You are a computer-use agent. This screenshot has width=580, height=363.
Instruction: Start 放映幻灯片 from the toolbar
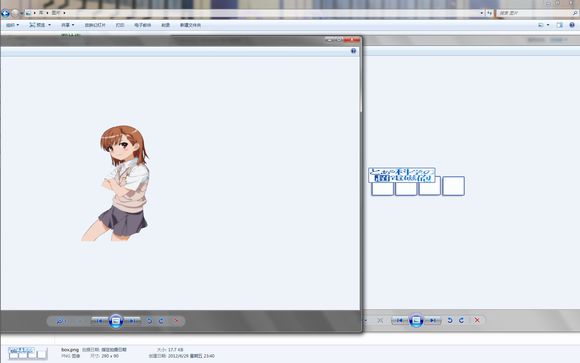(x=95, y=25)
